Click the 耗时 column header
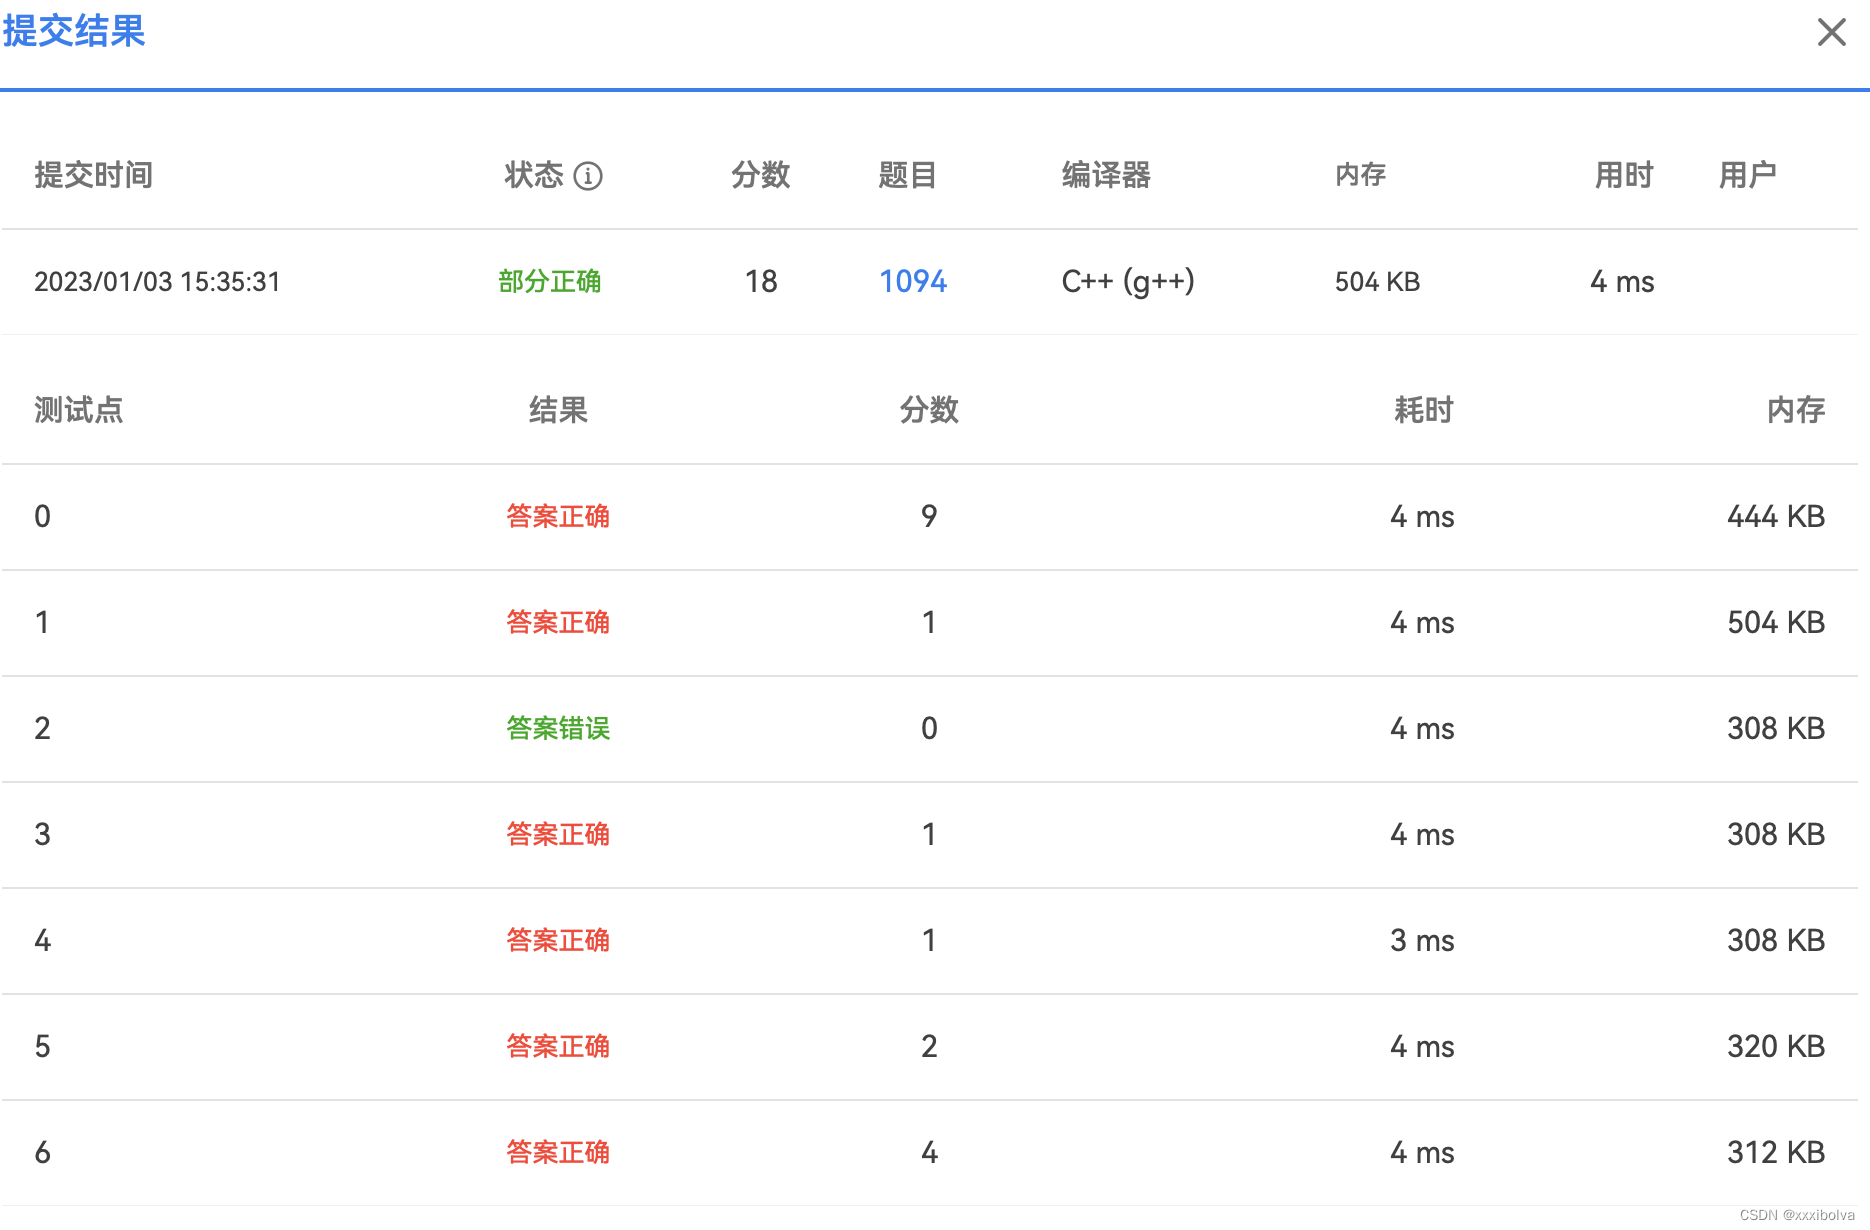Screen dimensions: 1870x1230 pos(1423,410)
